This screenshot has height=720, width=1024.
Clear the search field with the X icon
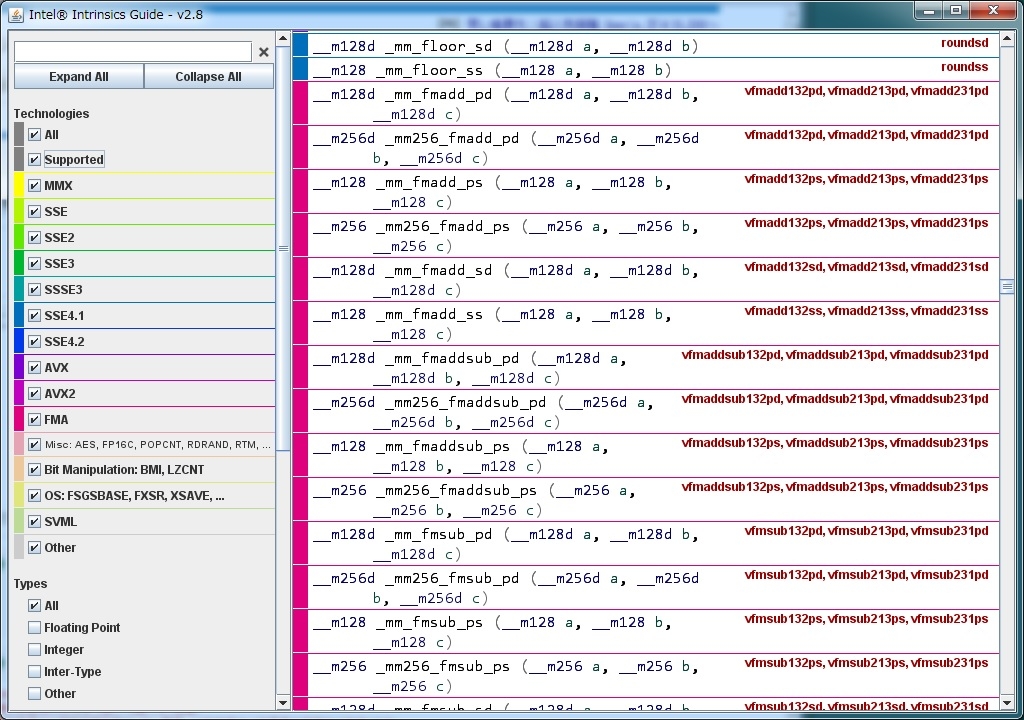(264, 52)
